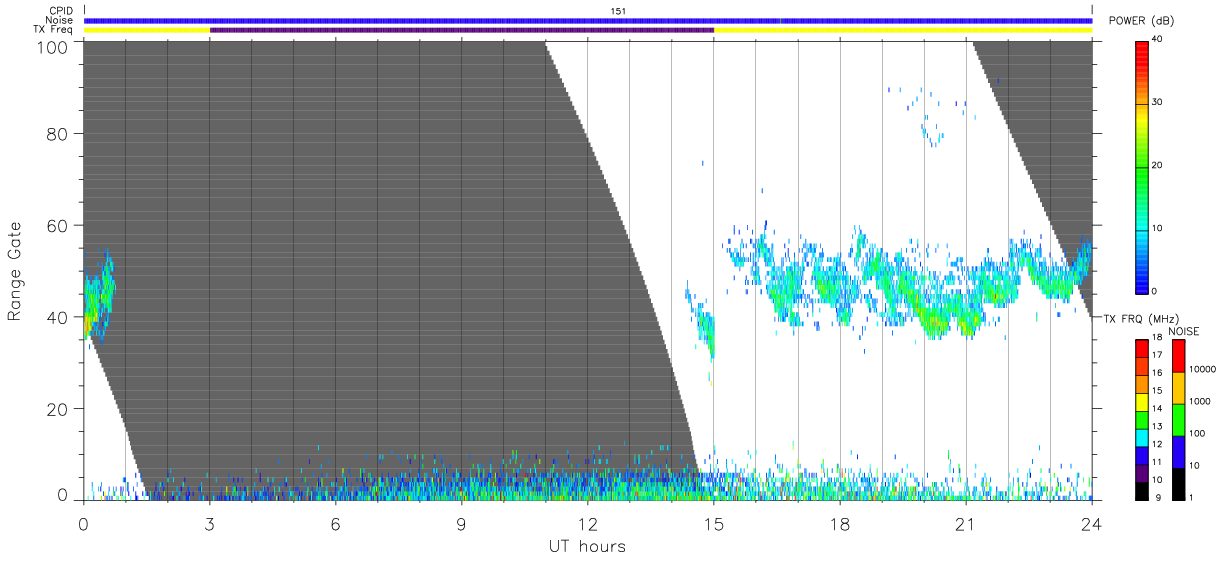This screenshot has height=567, width=1228.
Task: Click the "UT hours" x-axis title
Action: tap(587, 547)
